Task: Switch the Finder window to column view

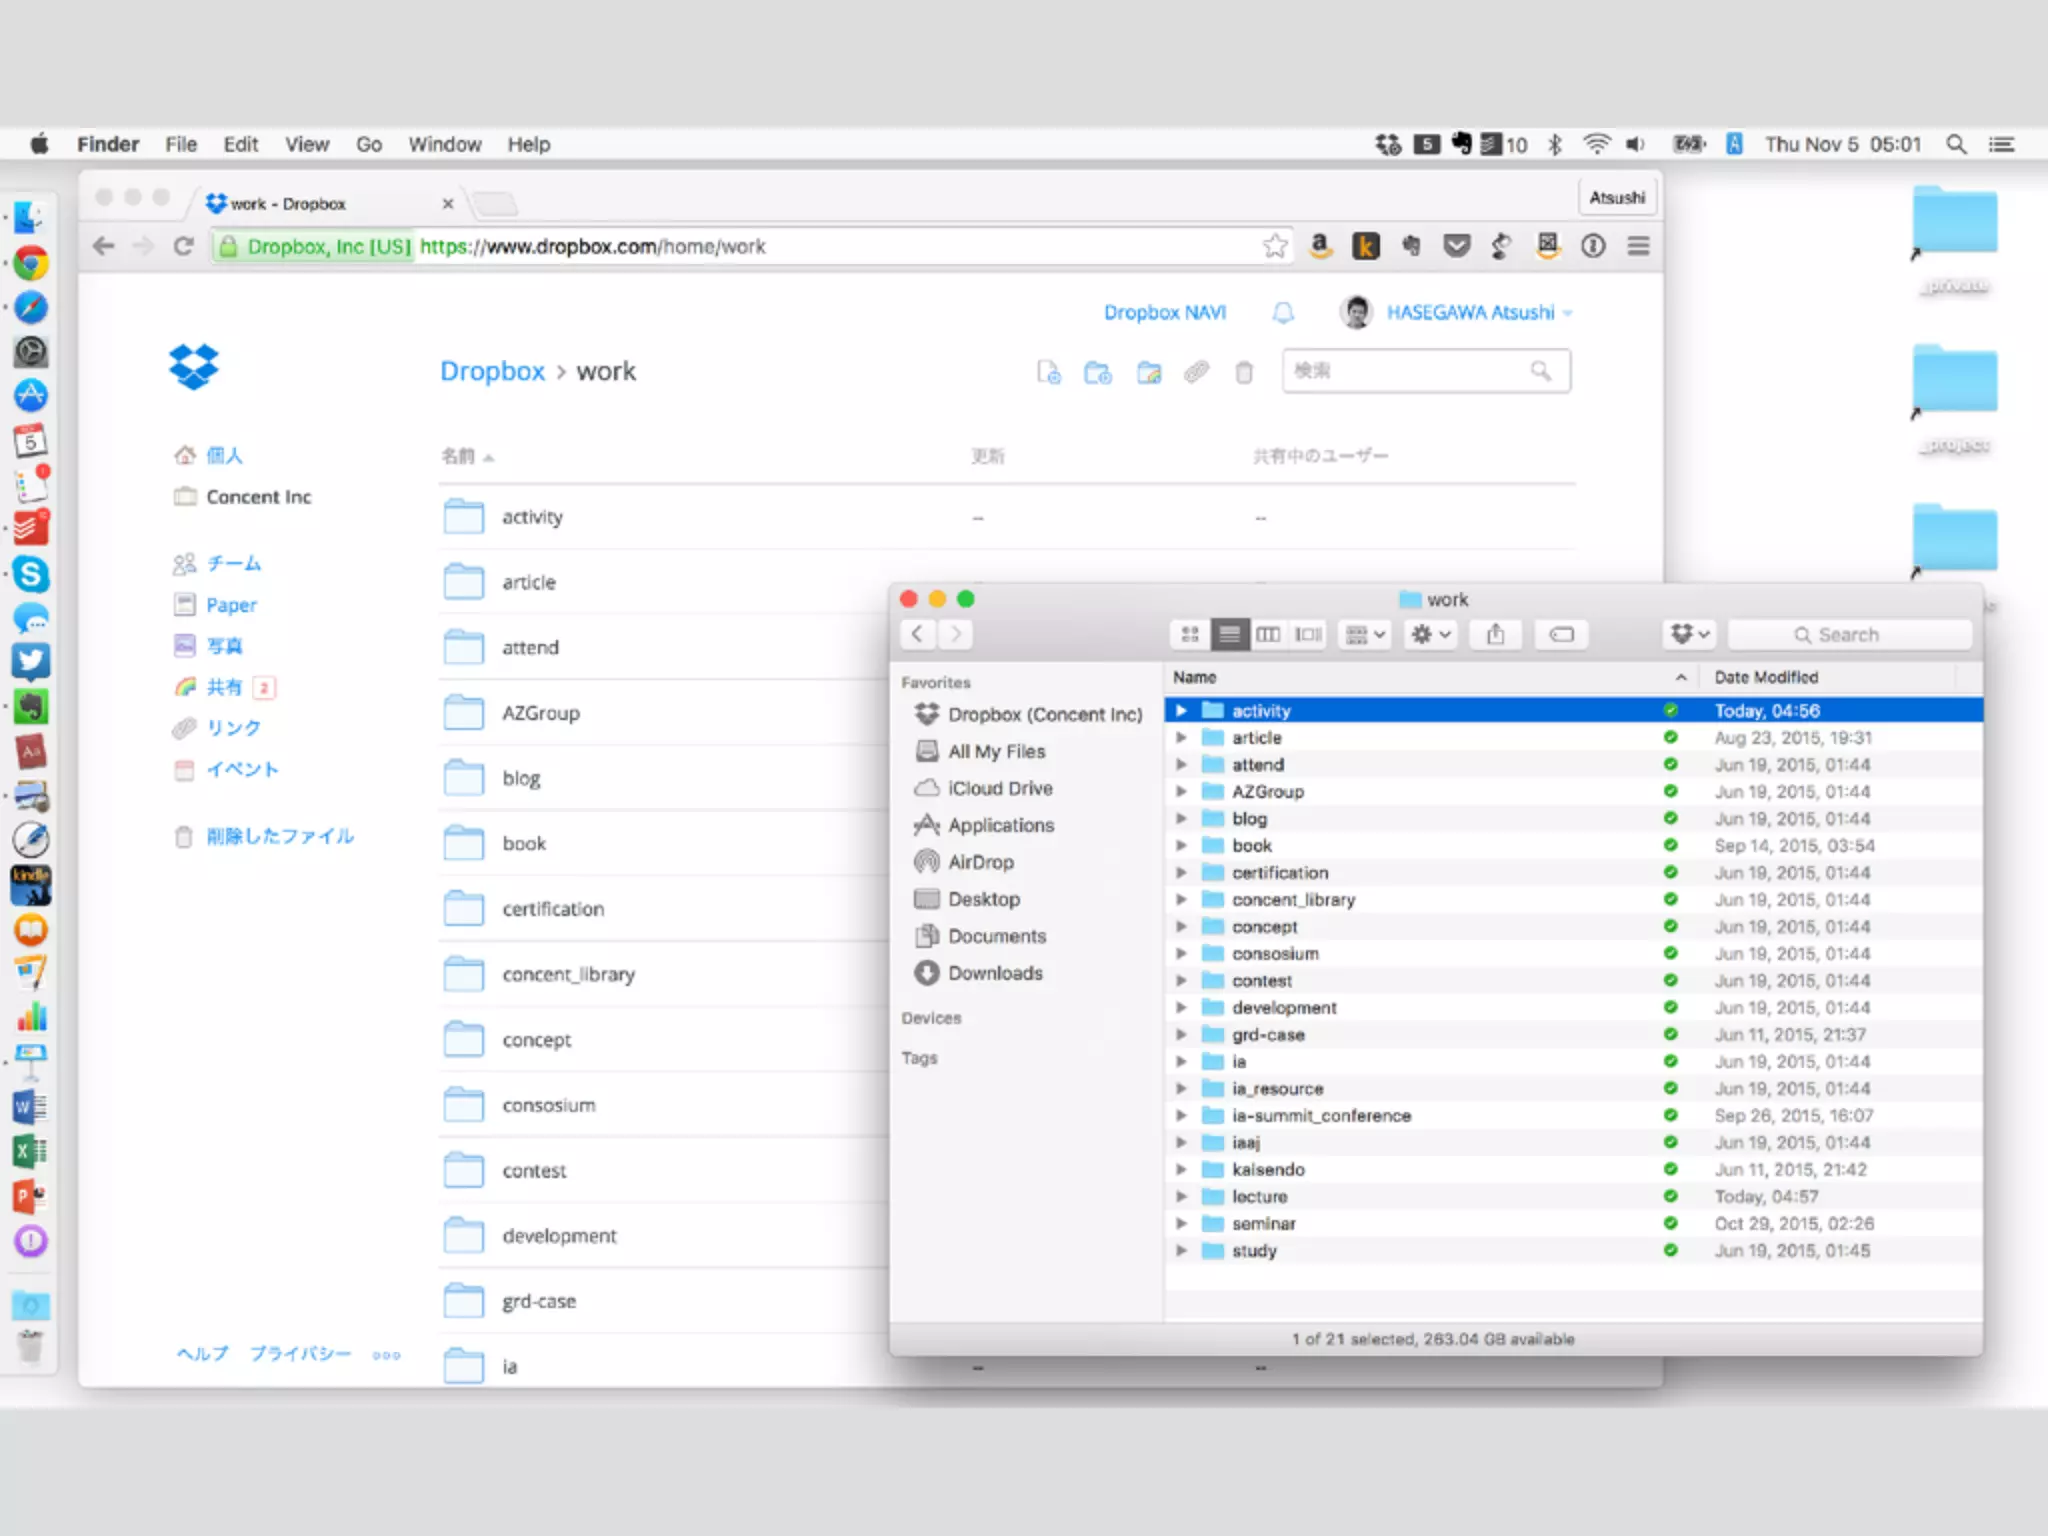Action: tap(1268, 634)
